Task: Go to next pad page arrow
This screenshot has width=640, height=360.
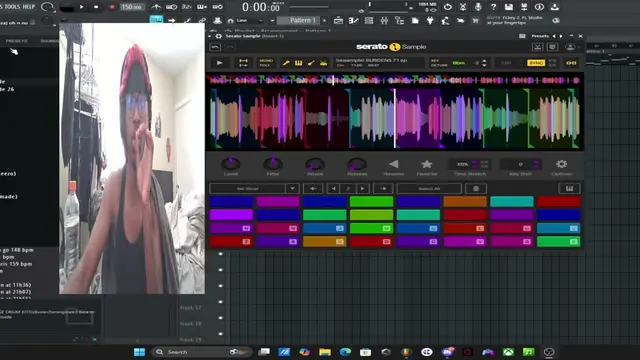Action: click(362, 189)
